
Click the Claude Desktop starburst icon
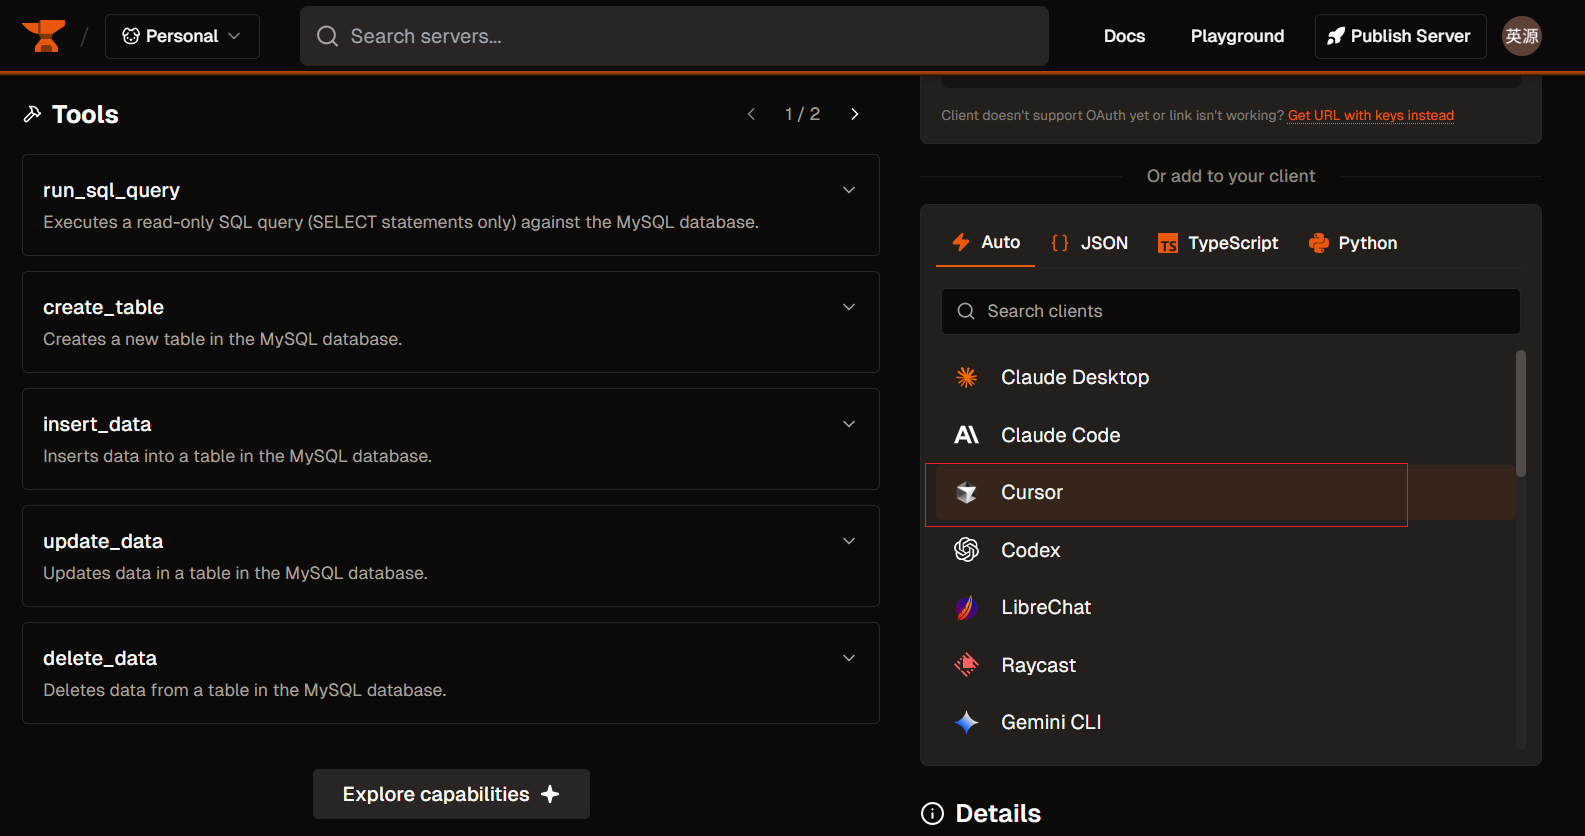coord(966,377)
